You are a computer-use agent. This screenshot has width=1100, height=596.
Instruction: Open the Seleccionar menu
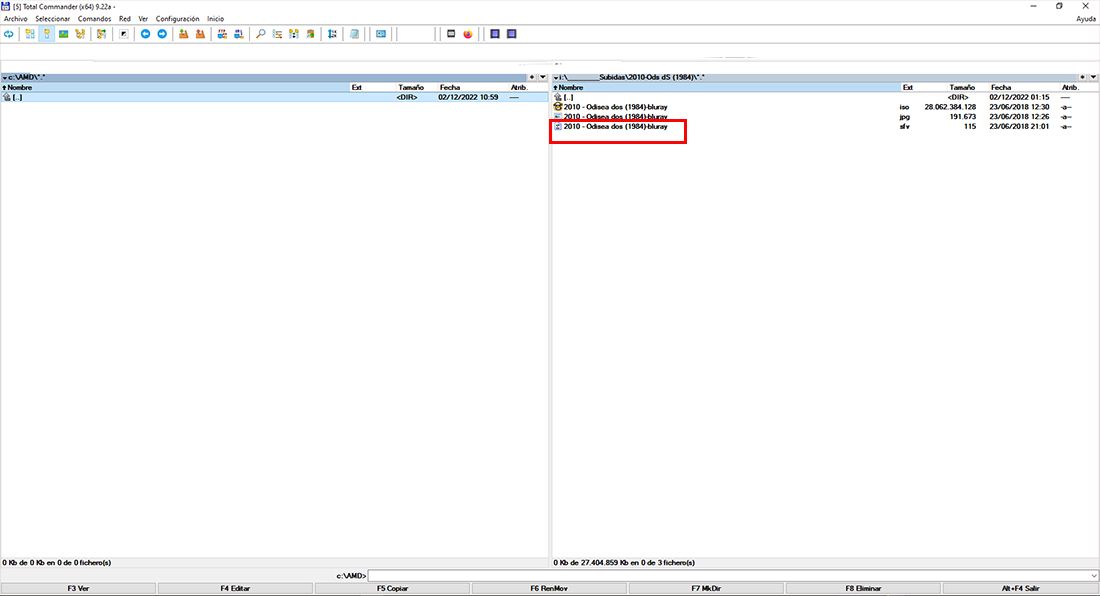[x=53, y=19]
